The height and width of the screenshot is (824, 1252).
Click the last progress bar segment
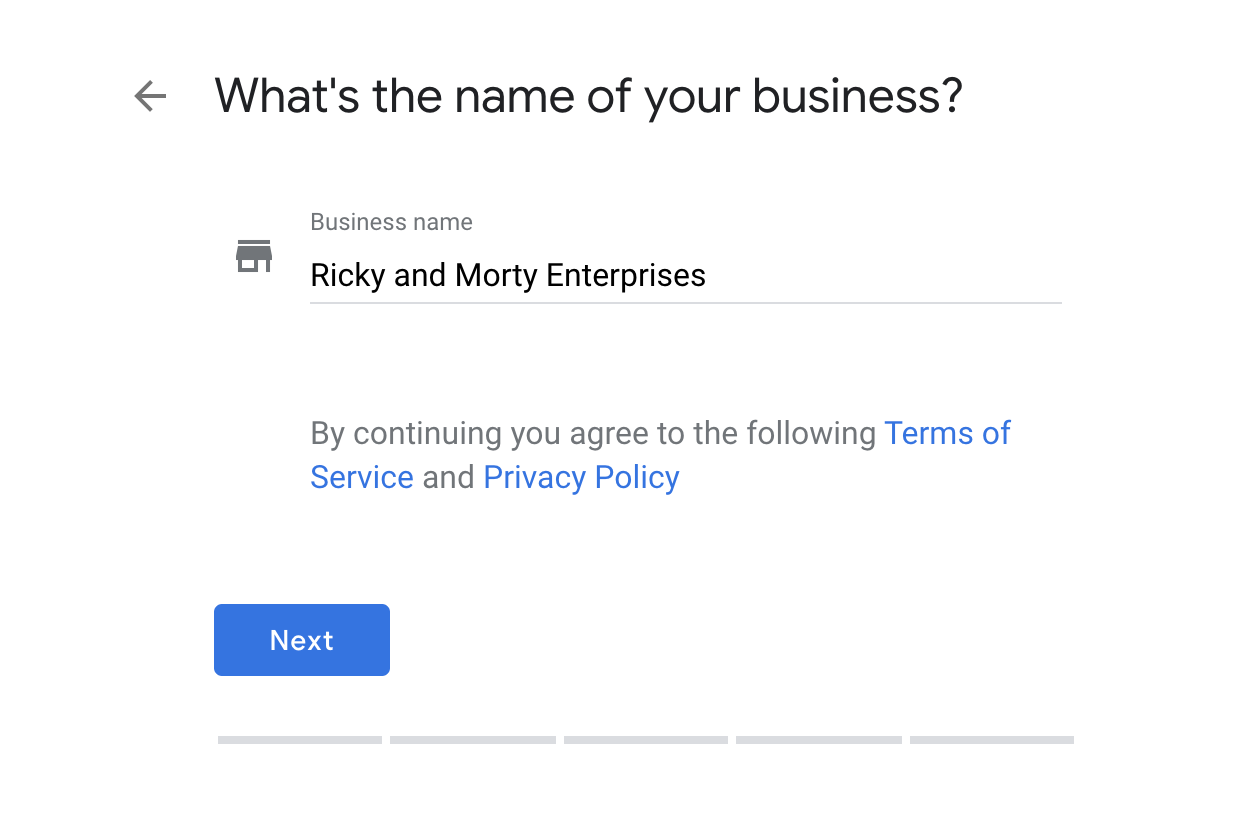point(992,740)
